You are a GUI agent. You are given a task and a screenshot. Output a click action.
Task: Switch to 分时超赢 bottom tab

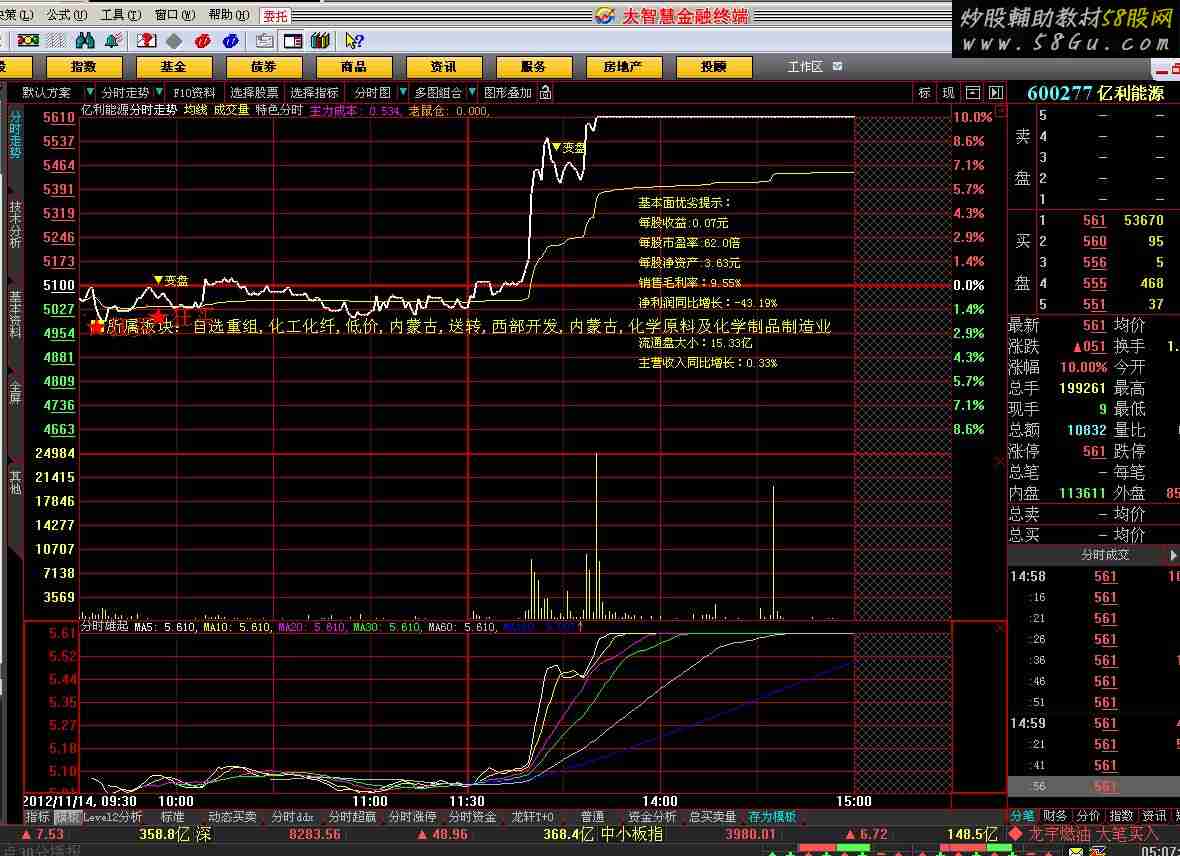pos(352,817)
